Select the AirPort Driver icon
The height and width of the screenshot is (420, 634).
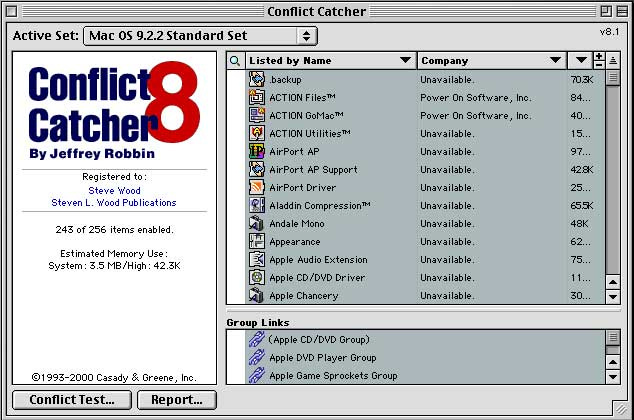(x=256, y=187)
